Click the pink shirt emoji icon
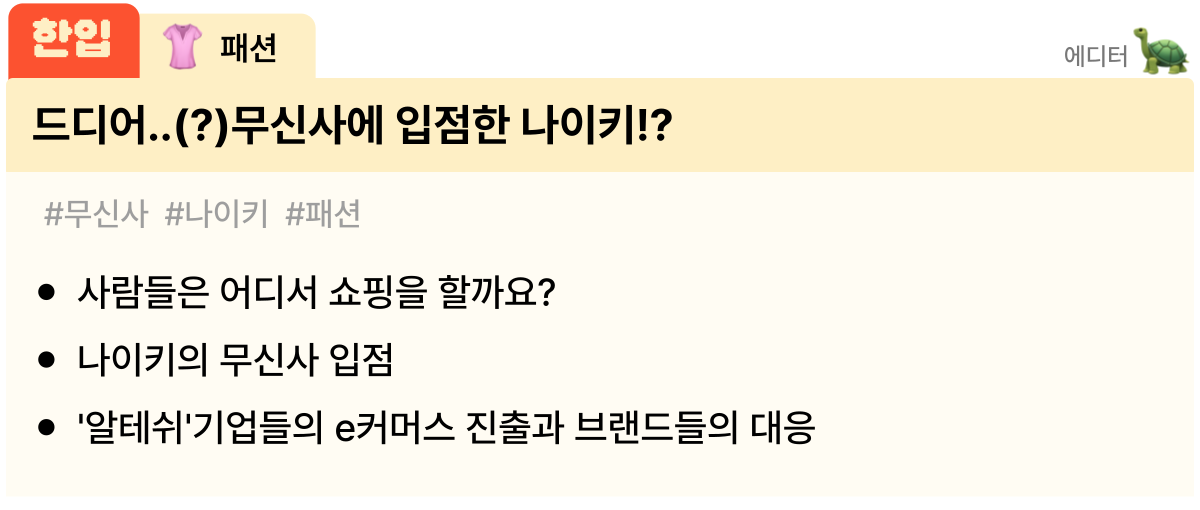The width and height of the screenshot is (1200, 510). 183,47
